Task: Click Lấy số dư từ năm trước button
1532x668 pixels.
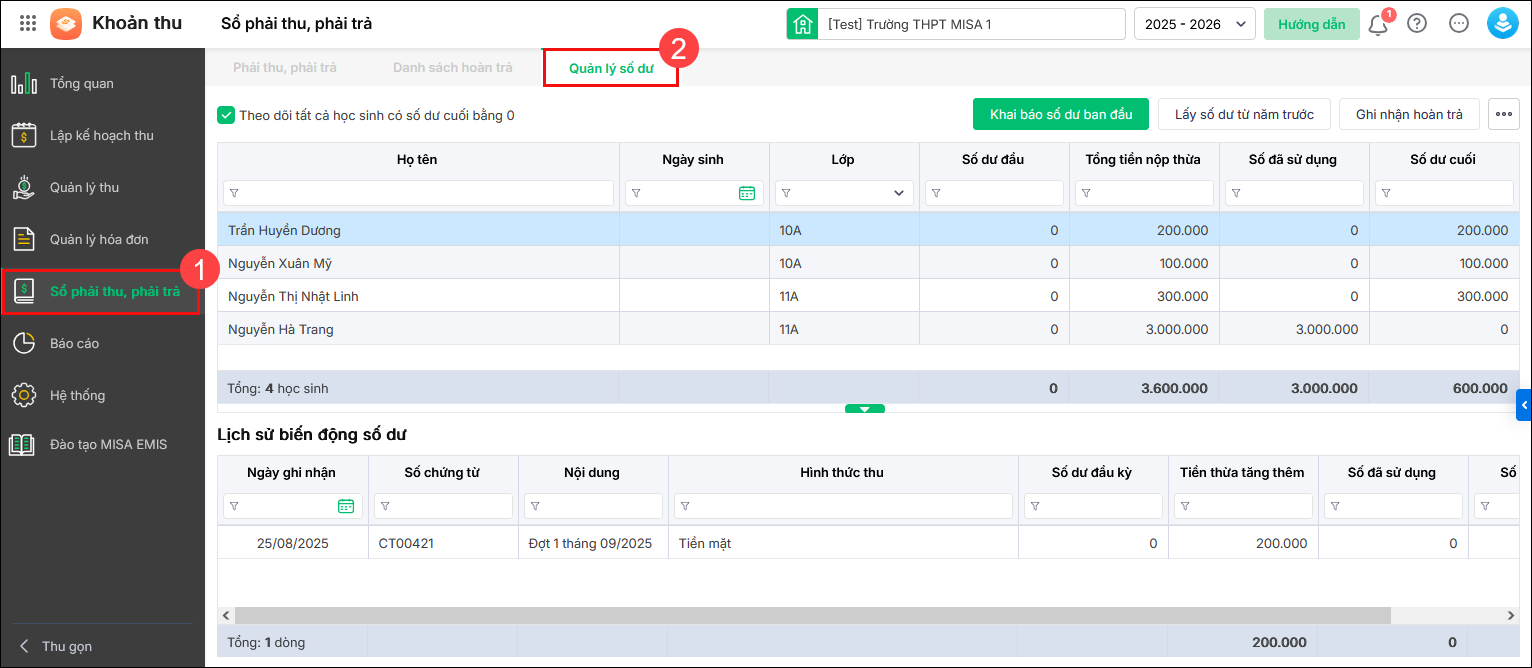Action: (x=1244, y=114)
